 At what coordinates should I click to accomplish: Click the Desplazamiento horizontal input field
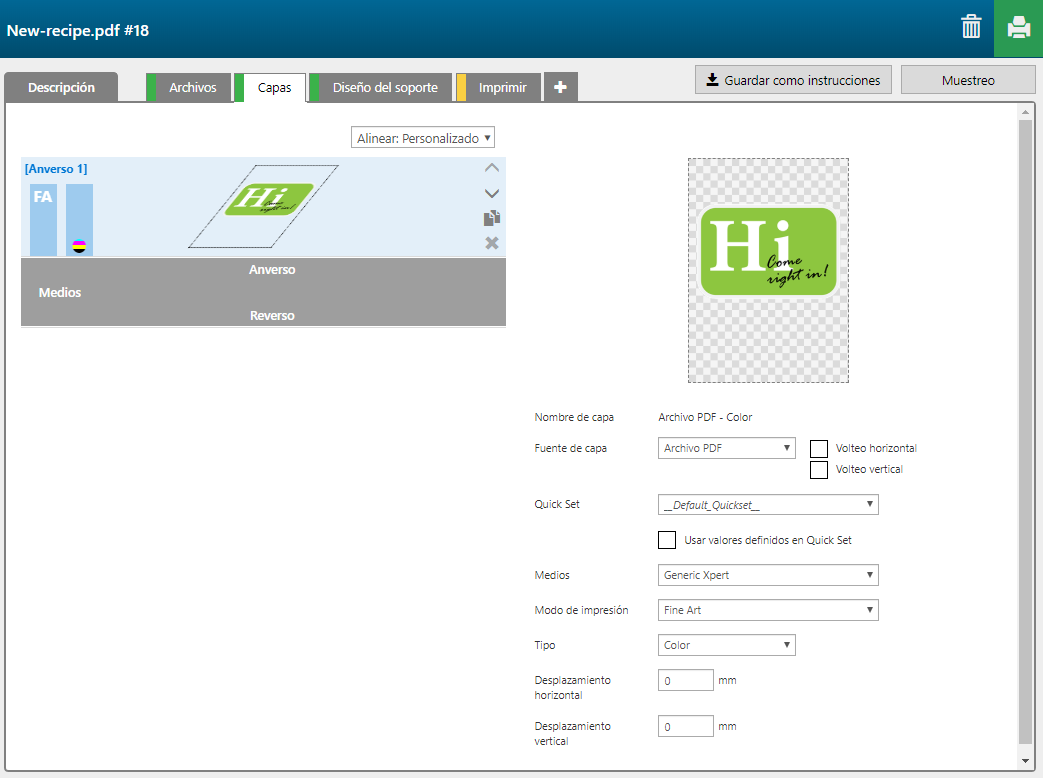tap(686, 680)
